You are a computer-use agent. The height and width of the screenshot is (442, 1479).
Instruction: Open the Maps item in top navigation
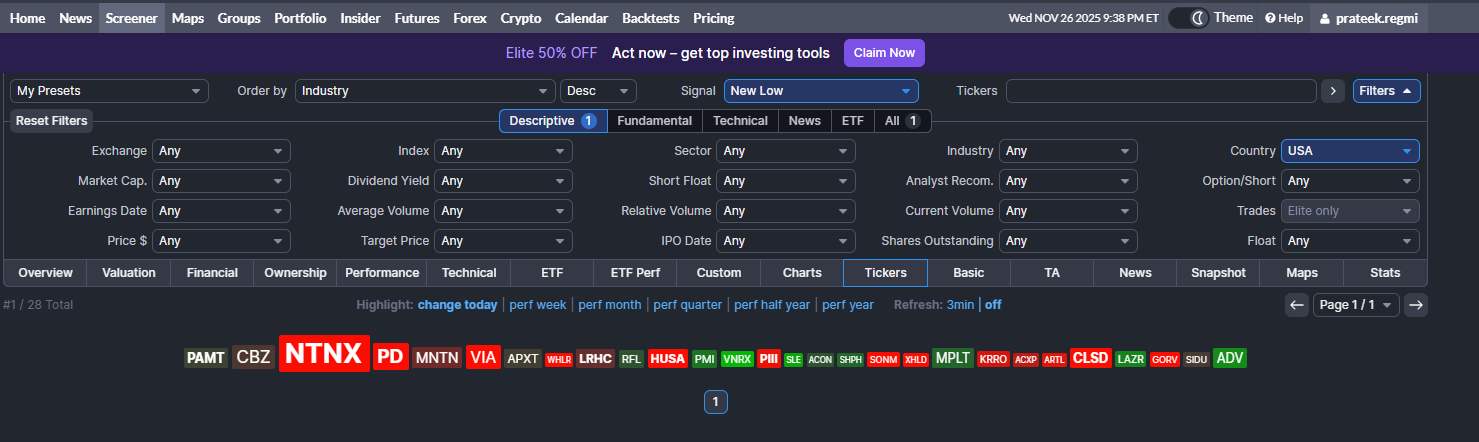click(x=188, y=18)
